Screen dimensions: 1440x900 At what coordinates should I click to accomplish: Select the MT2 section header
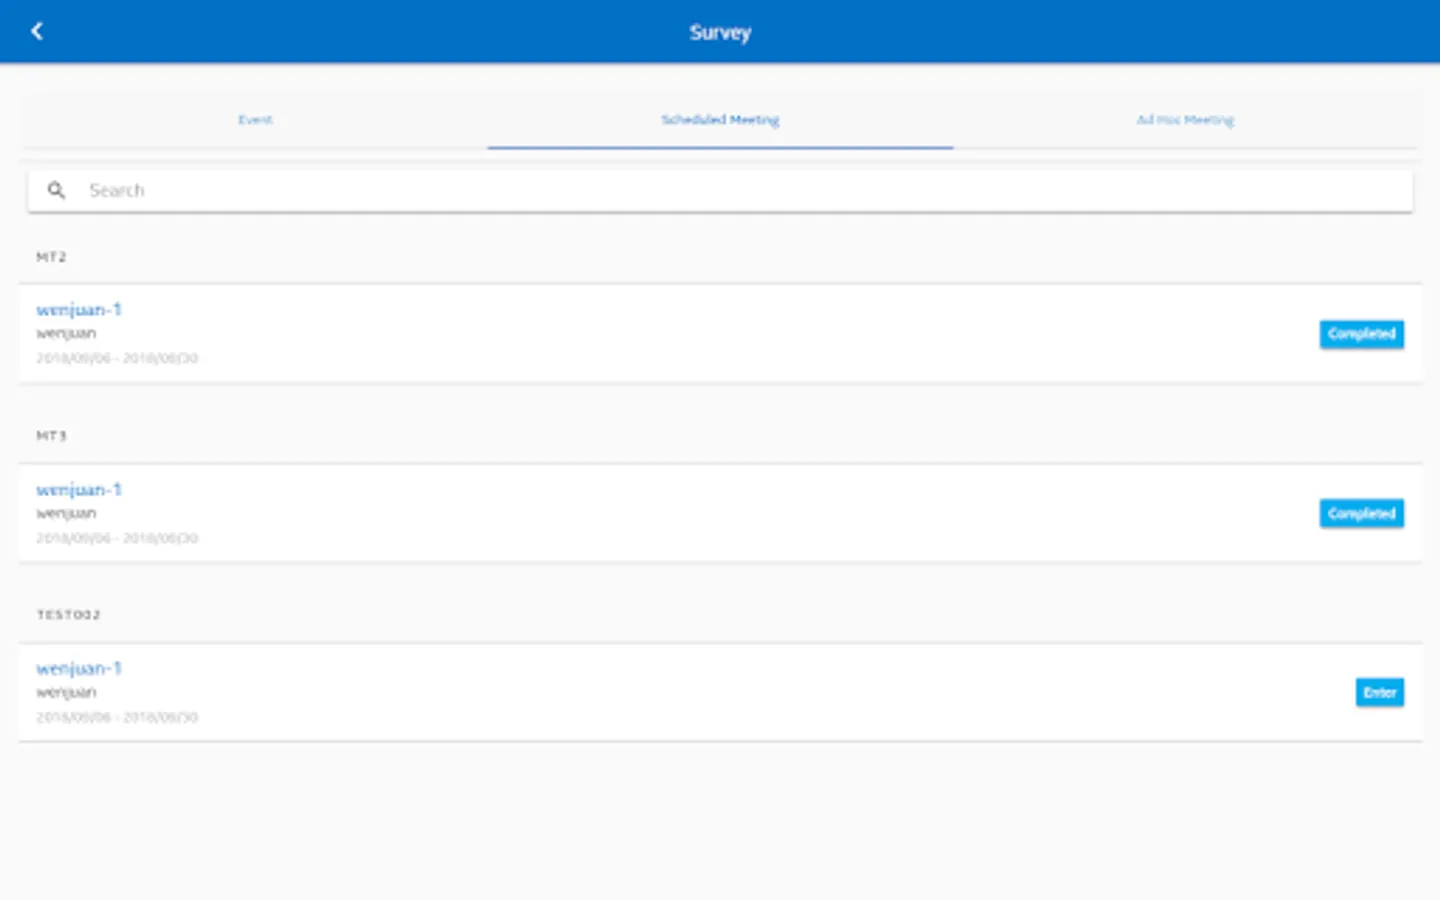coord(51,257)
